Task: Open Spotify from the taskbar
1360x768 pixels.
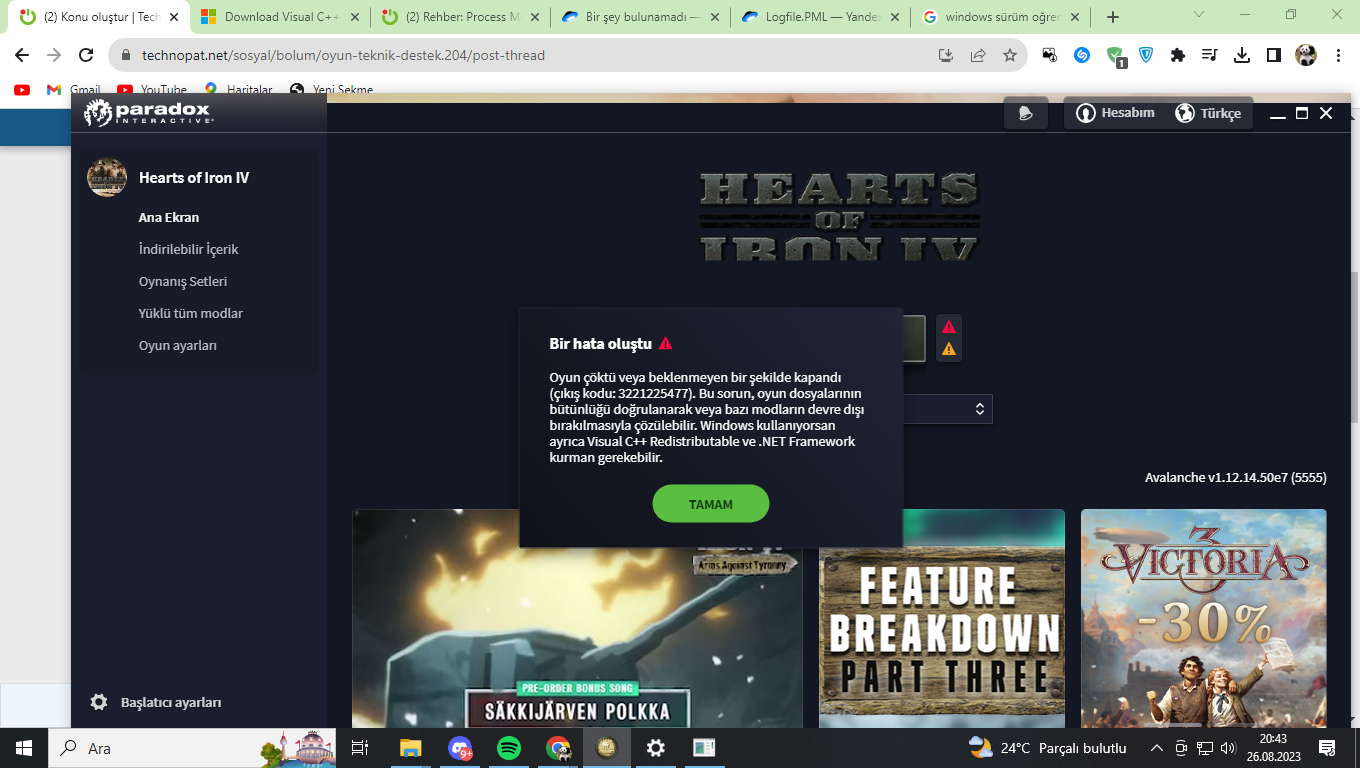Action: (509, 748)
